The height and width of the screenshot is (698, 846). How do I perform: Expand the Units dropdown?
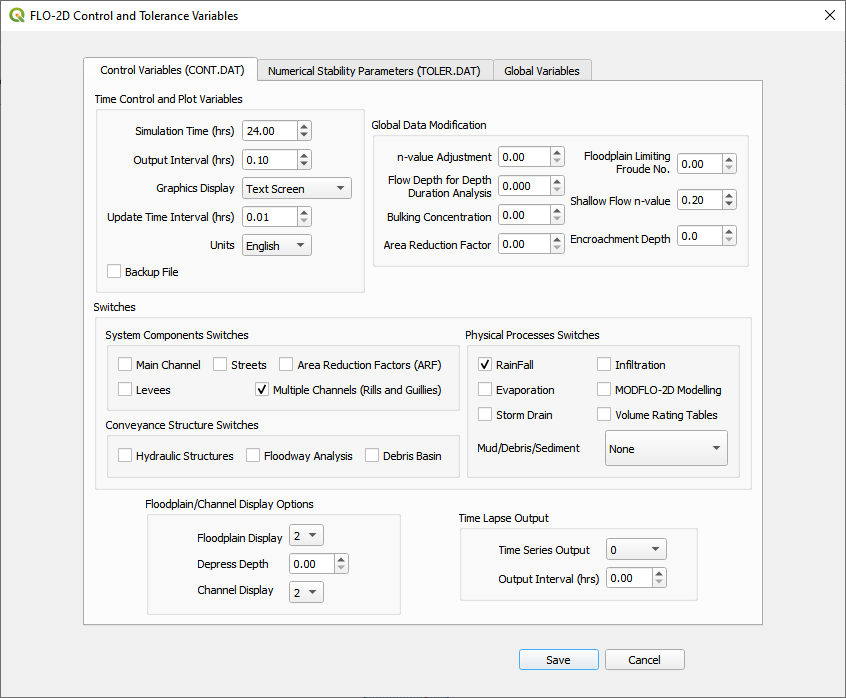[x=277, y=245]
